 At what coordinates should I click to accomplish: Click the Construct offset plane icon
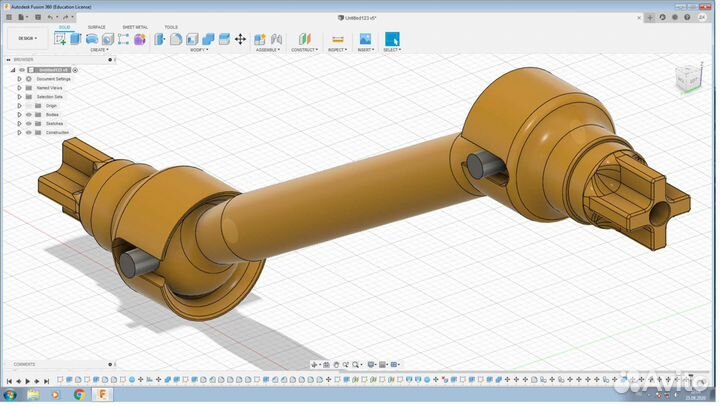(x=304, y=39)
